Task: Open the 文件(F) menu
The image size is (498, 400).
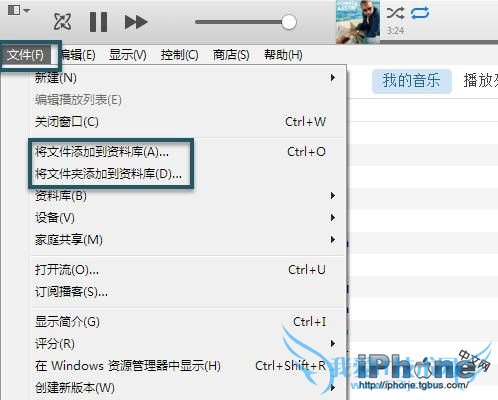Action: 26,55
